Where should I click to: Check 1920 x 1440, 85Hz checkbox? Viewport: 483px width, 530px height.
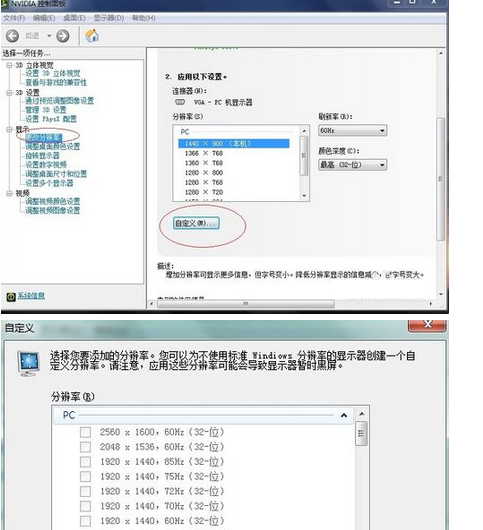pyautogui.click(x=85, y=462)
